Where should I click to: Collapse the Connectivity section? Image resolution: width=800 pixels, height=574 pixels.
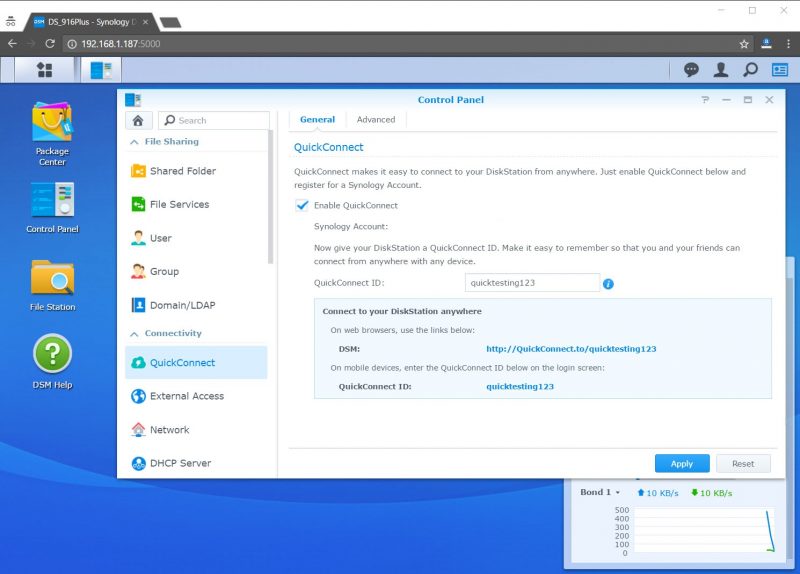pyautogui.click(x=134, y=334)
